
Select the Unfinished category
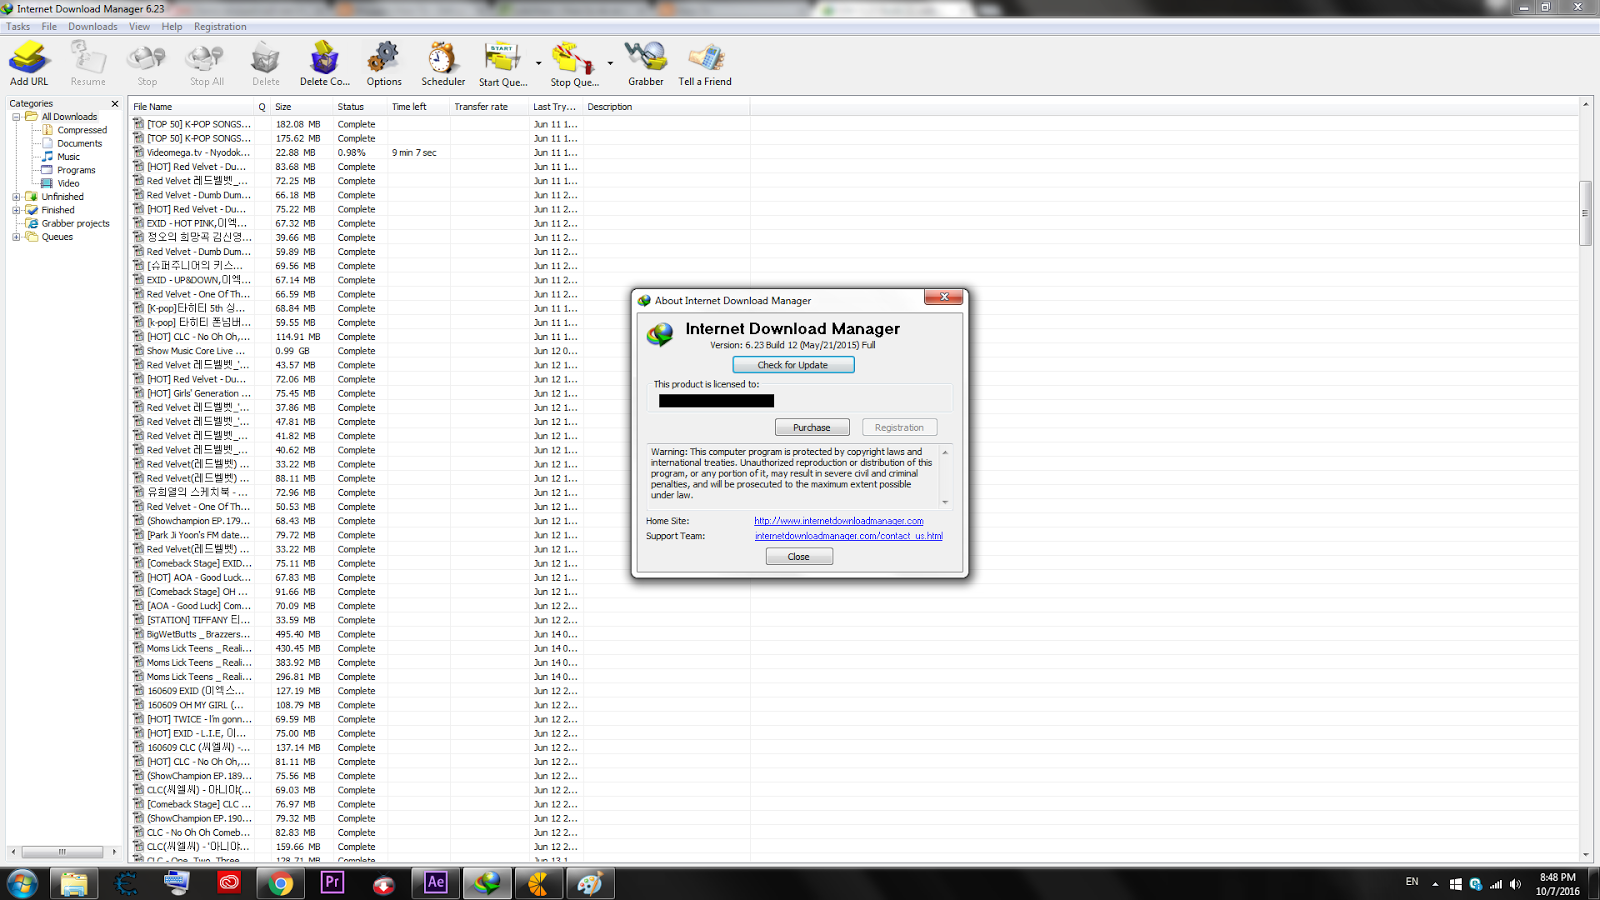(62, 196)
